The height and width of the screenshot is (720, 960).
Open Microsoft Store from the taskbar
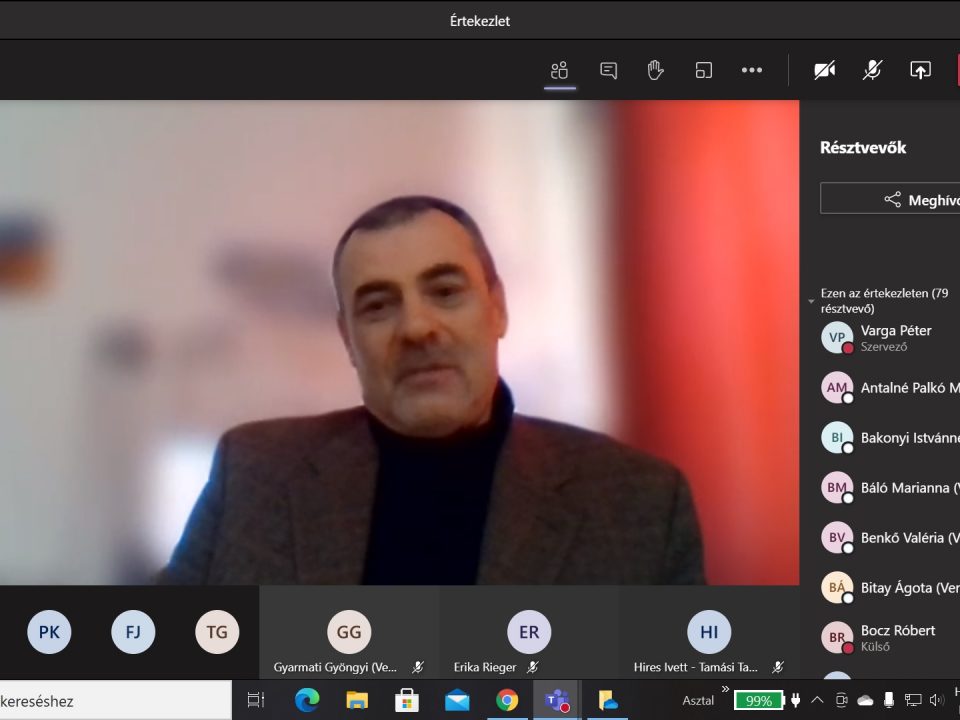pyautogui.click(x=407, y=700)
